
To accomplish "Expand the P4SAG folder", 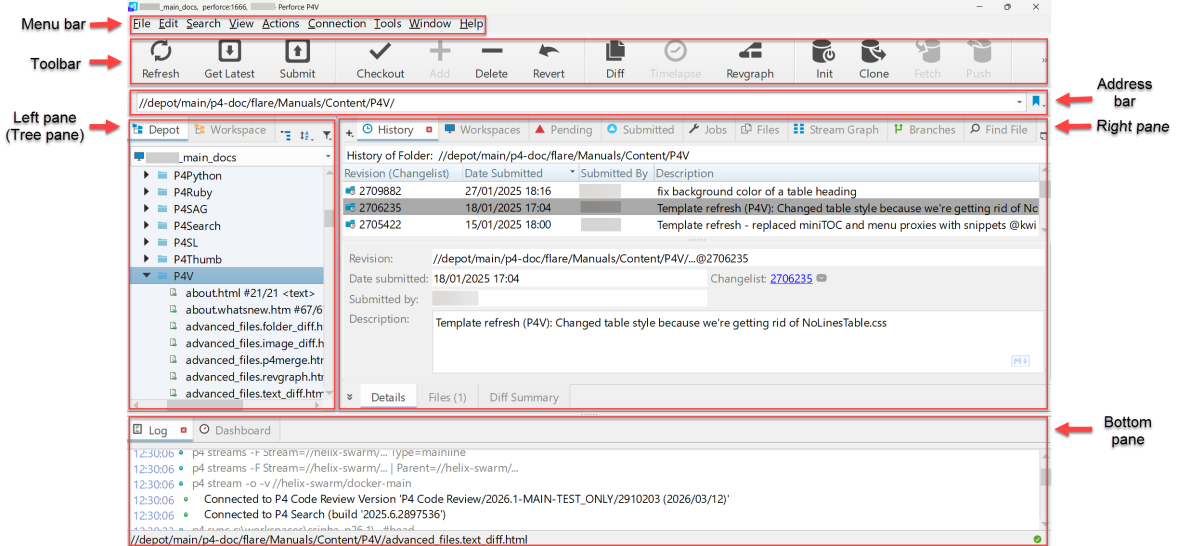I will click(146, 209).
